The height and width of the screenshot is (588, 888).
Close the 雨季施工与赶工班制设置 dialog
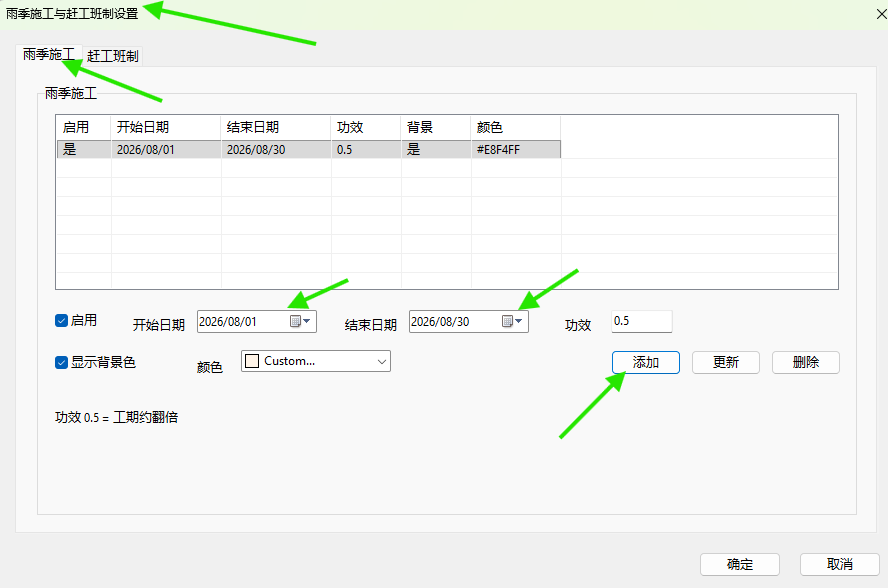[x=881, y=14]
